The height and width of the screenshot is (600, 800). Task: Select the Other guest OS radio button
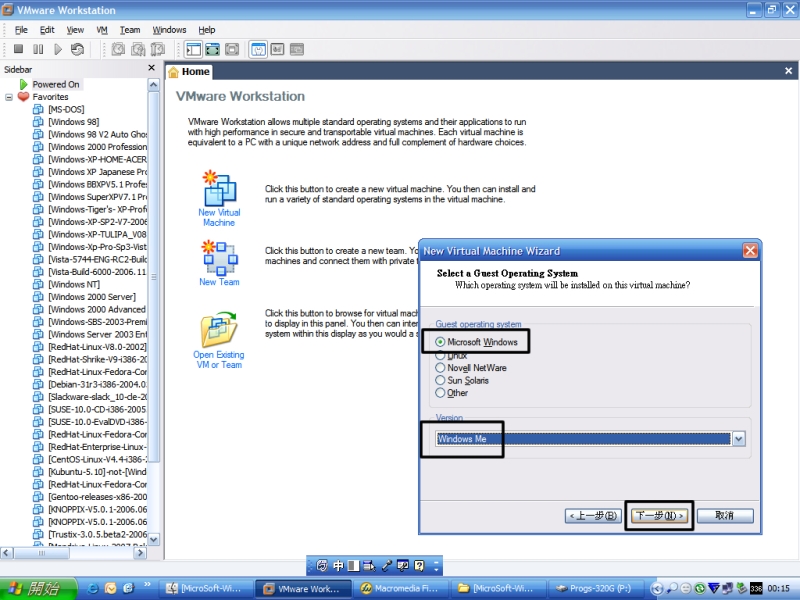tap(440, 393)
